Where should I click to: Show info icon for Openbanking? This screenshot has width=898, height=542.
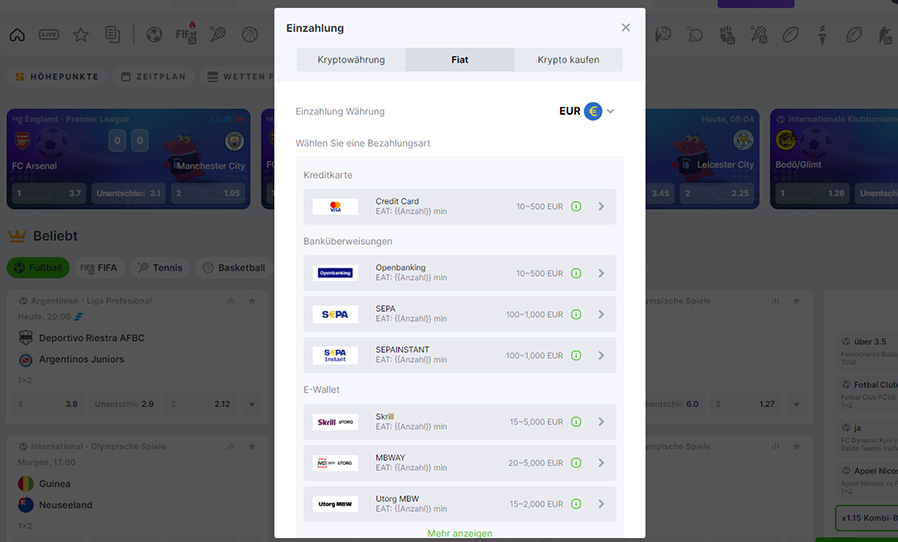coord(576,273)
